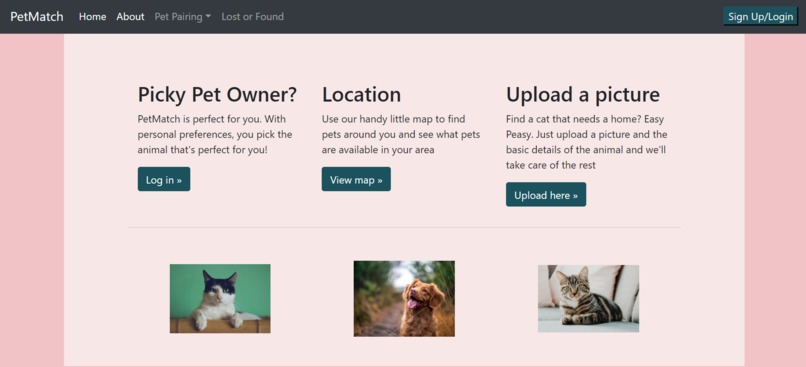
Task: Click the paragraph starting "Find a cat"
Action: [x=587, y=142]
